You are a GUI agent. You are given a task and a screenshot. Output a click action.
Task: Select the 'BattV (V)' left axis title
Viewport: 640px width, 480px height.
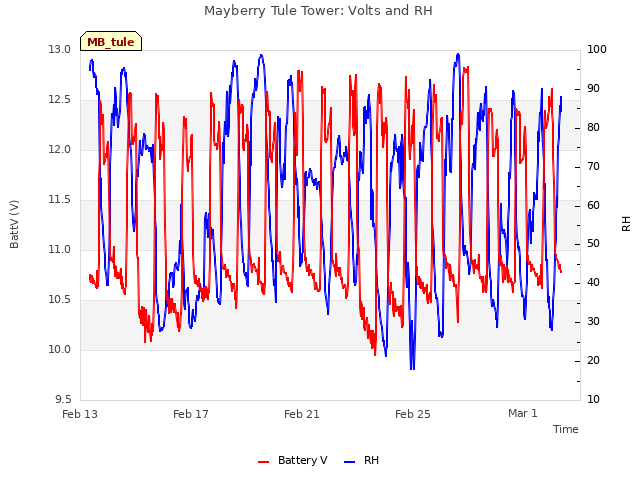point(14,224)
